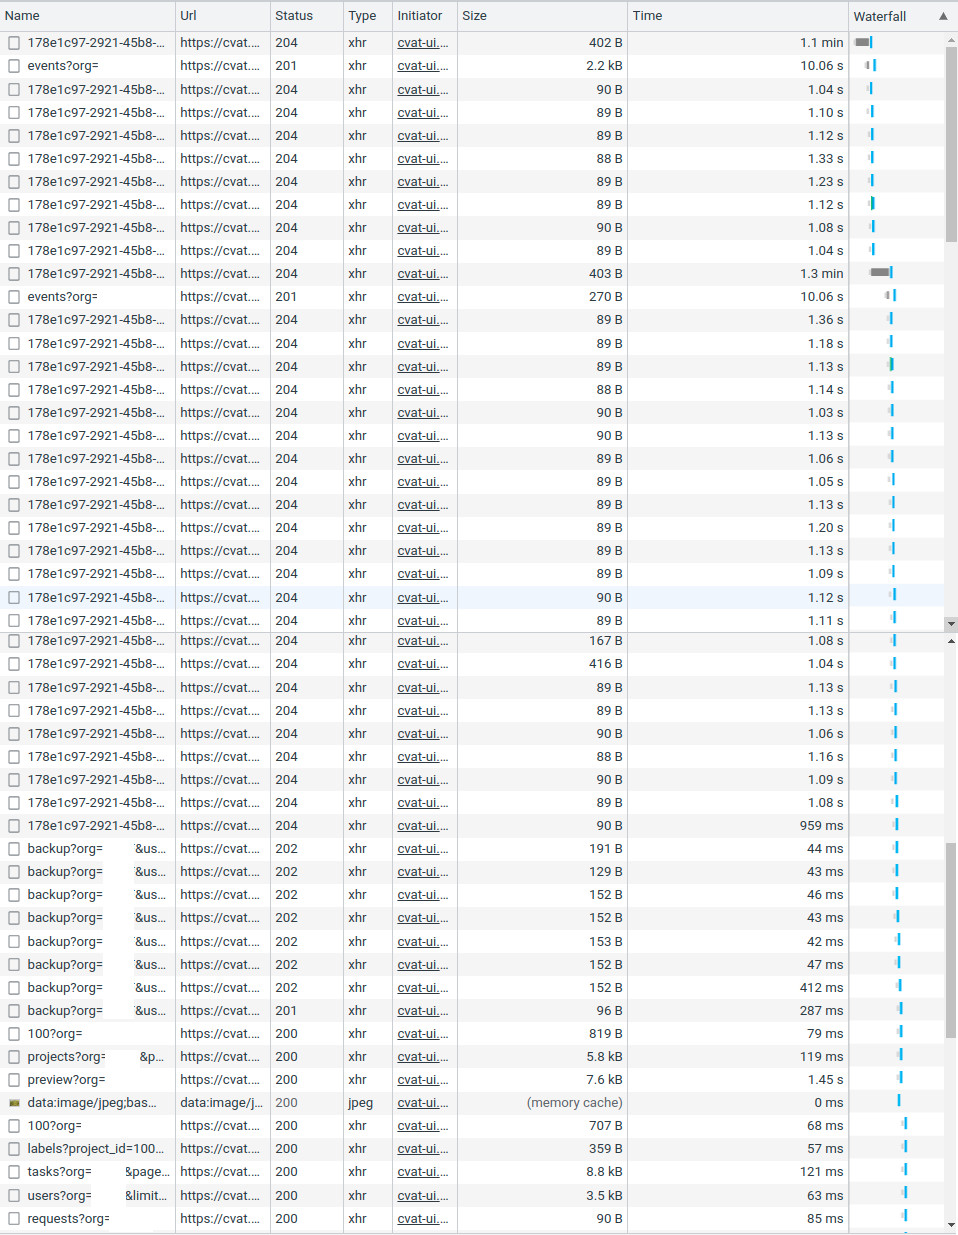
Task: Click the sort arrow on the Waterfall column
Action: (942, 15)
